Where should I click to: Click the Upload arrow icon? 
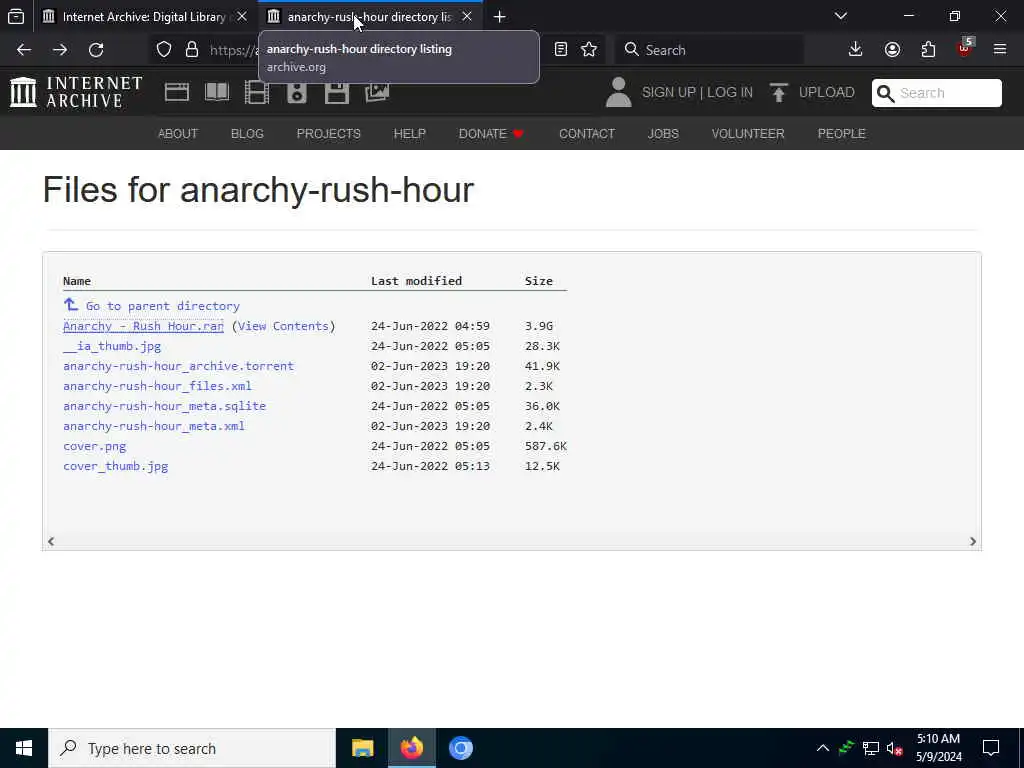tap(778, 92)
